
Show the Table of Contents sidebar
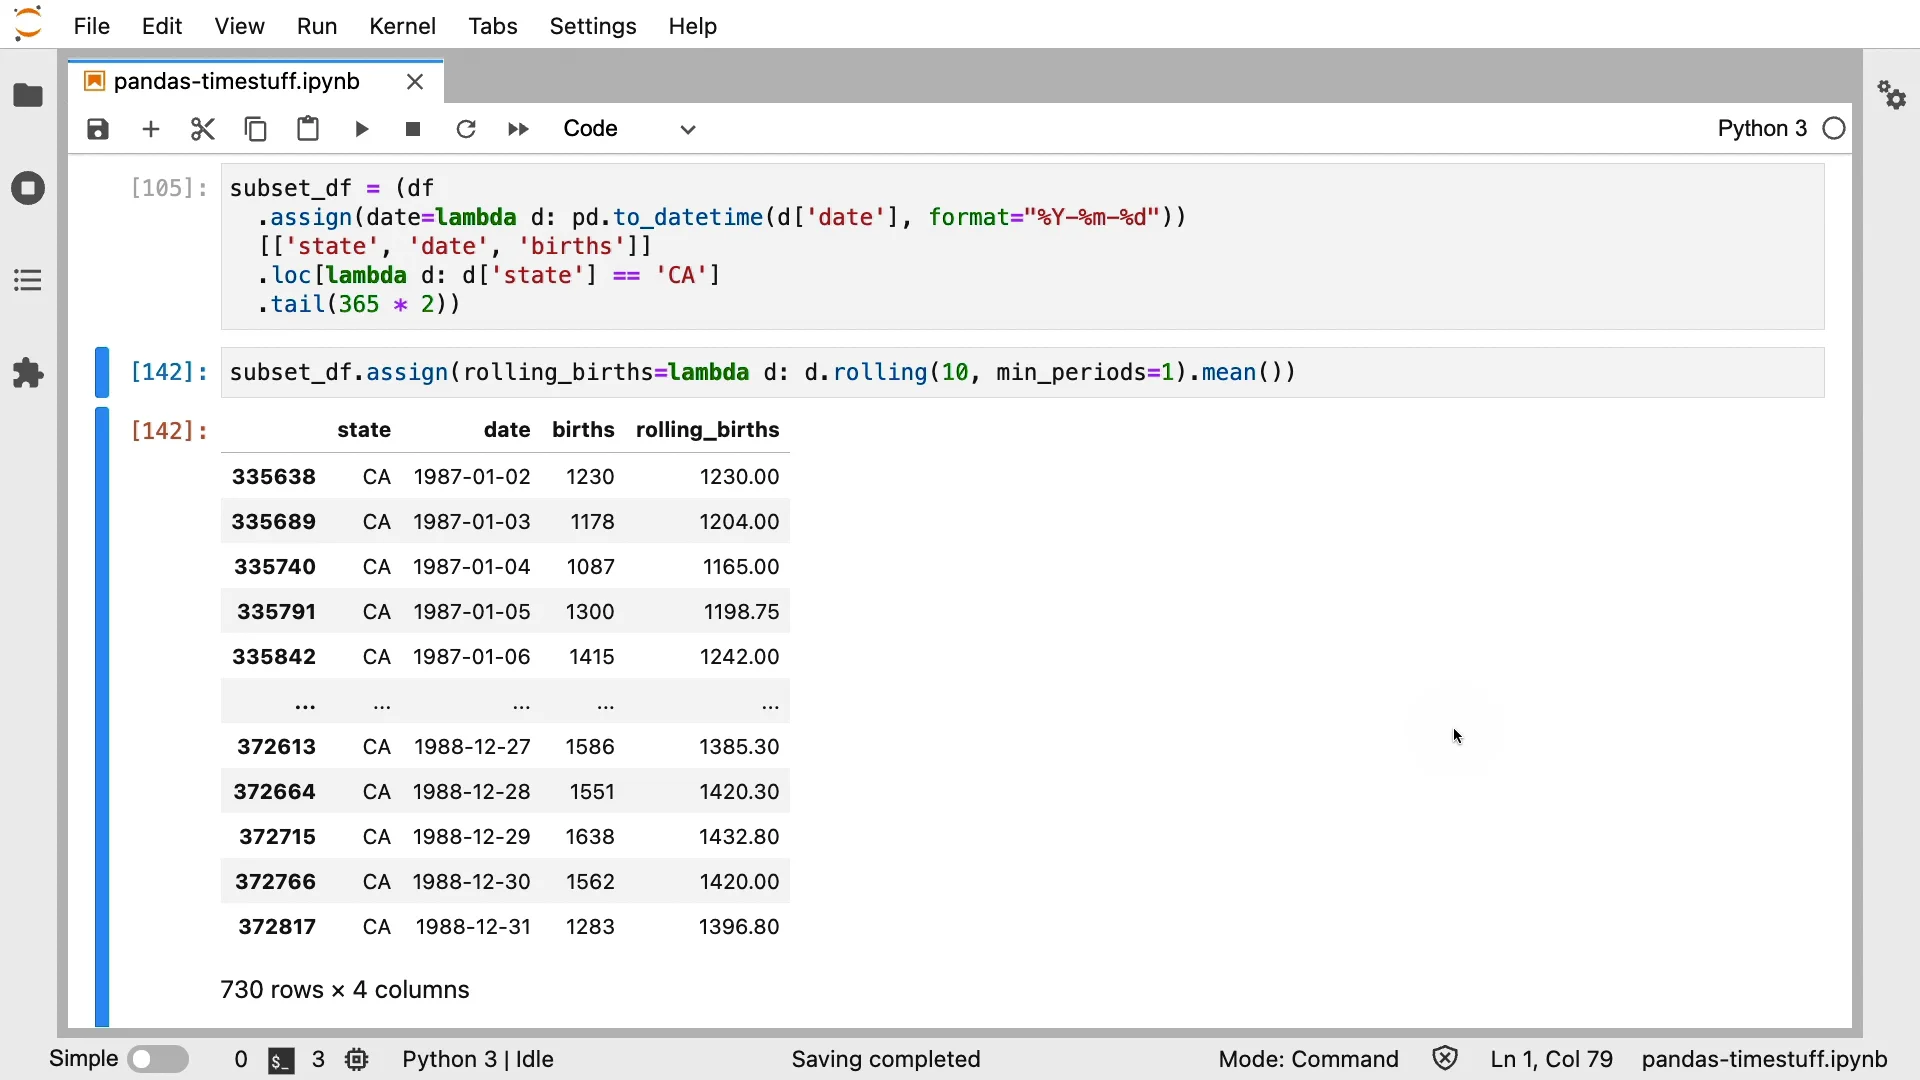click(28, 281)
